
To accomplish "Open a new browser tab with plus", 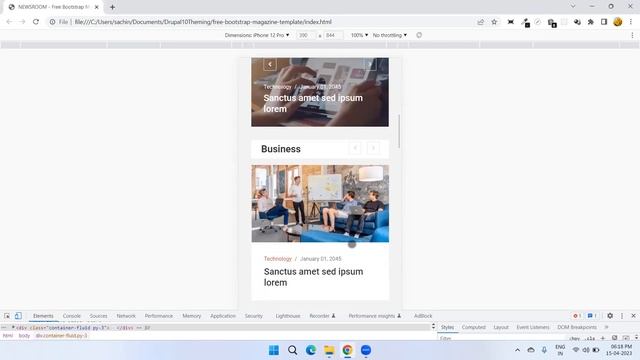I will tap(112, 7).
